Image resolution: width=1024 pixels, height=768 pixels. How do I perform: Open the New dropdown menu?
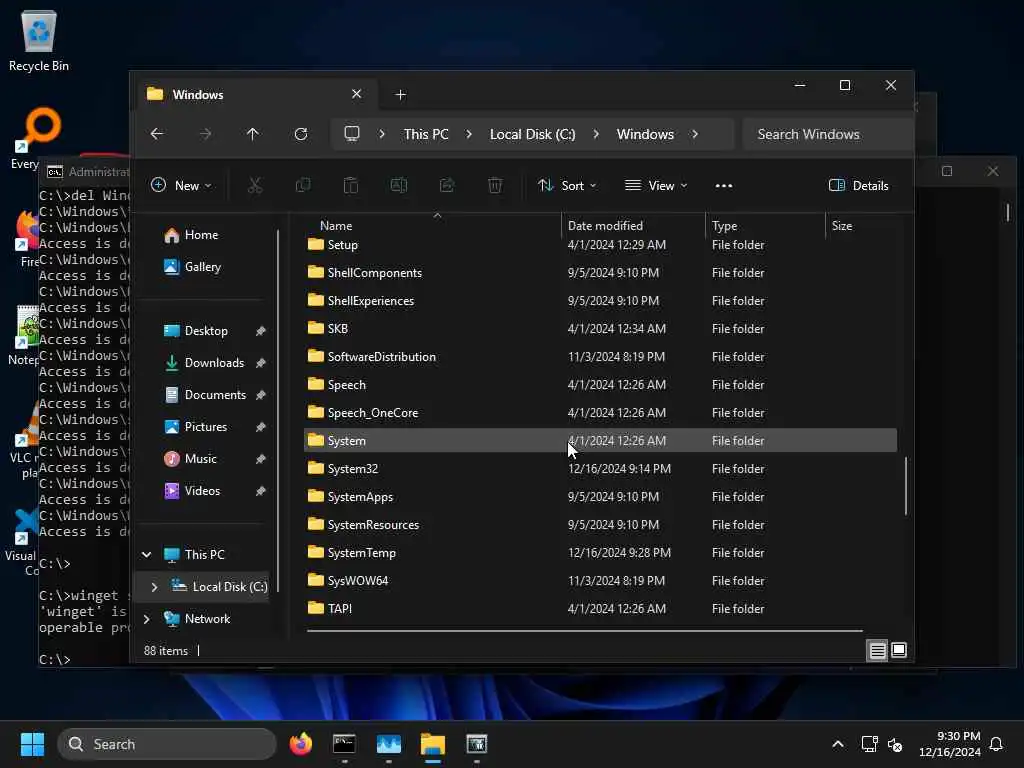coord(181,185)
